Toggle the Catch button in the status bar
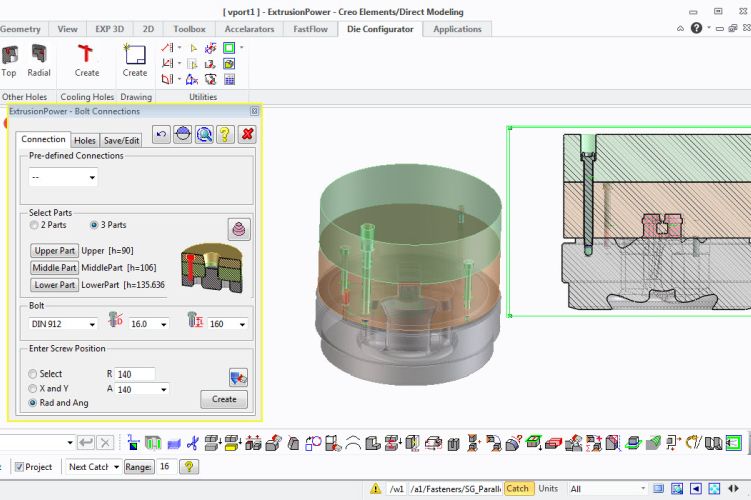Image resolution: width=751 pixels, height=500 pixels. pyautogui.click(x=517, y=489)
